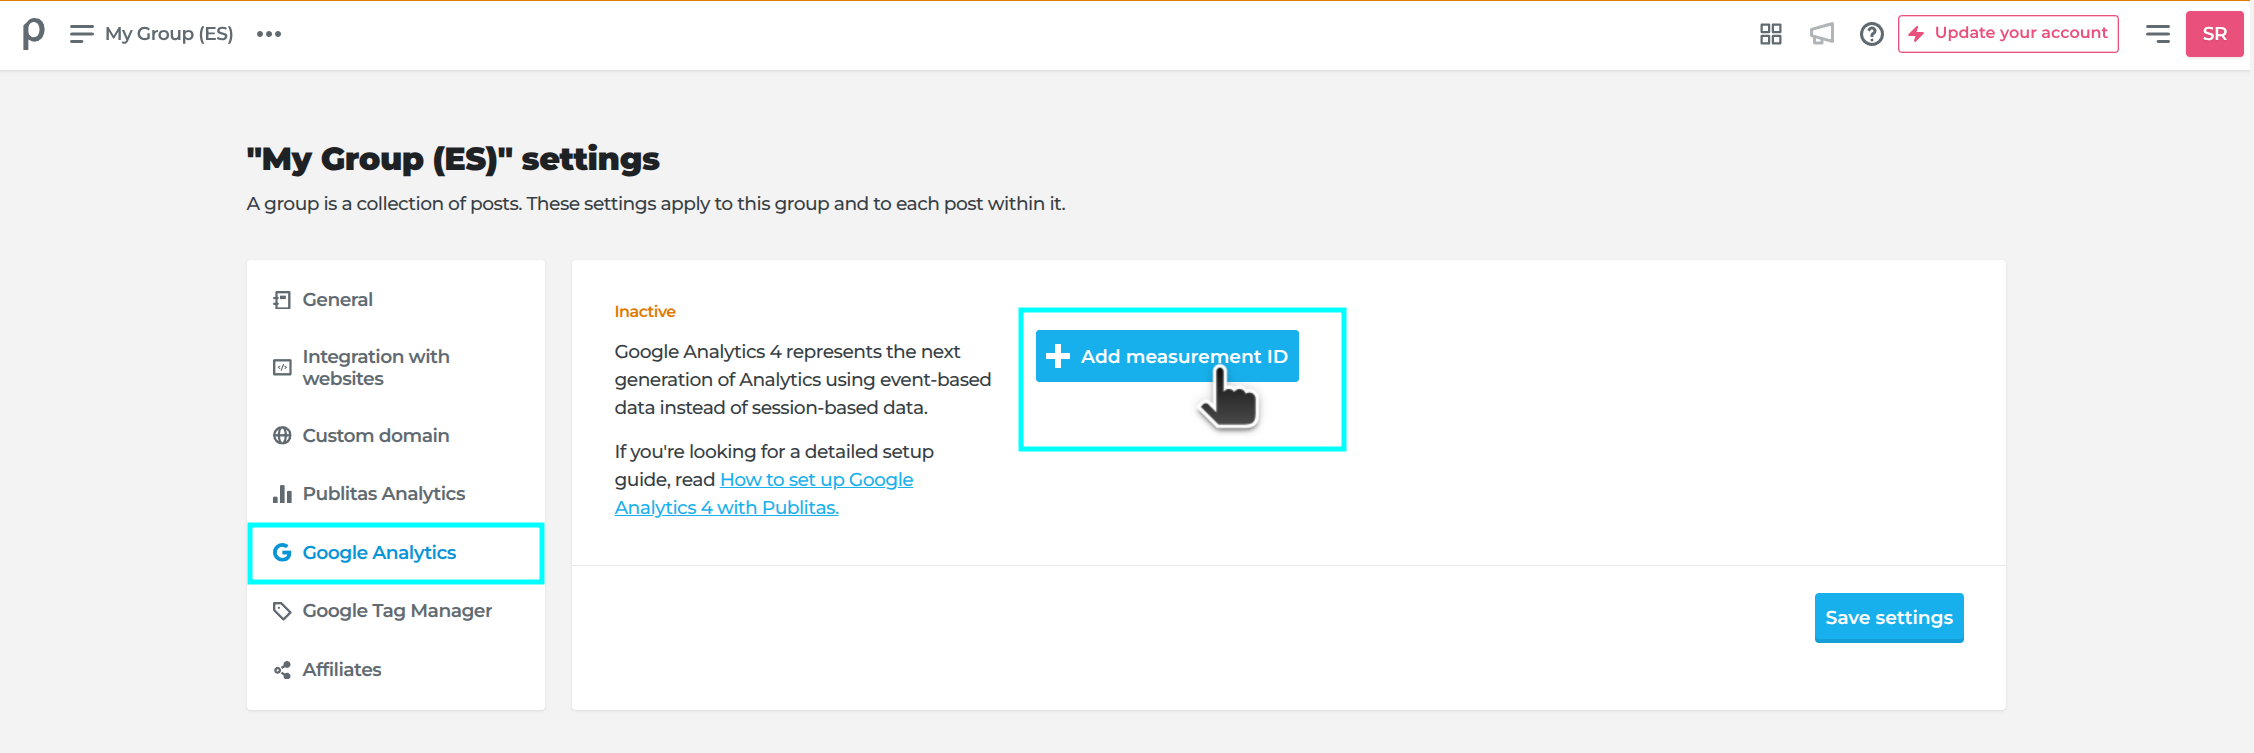The width and height of the screenshot is (2254, 753).
Task: Open the help question mark icon
Action: (x=1872, y=34)
